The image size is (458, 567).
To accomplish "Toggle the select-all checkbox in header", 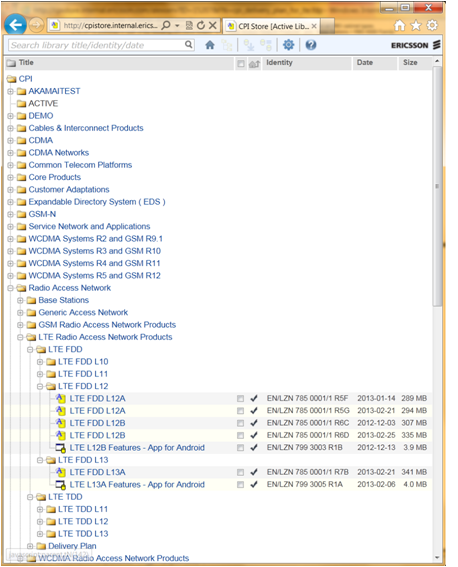I will pyautogui.click(x=240, y=64).
